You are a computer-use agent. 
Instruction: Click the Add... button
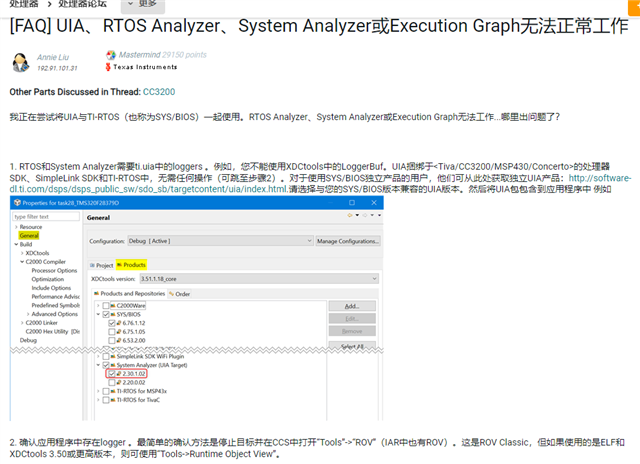(352, 306)
